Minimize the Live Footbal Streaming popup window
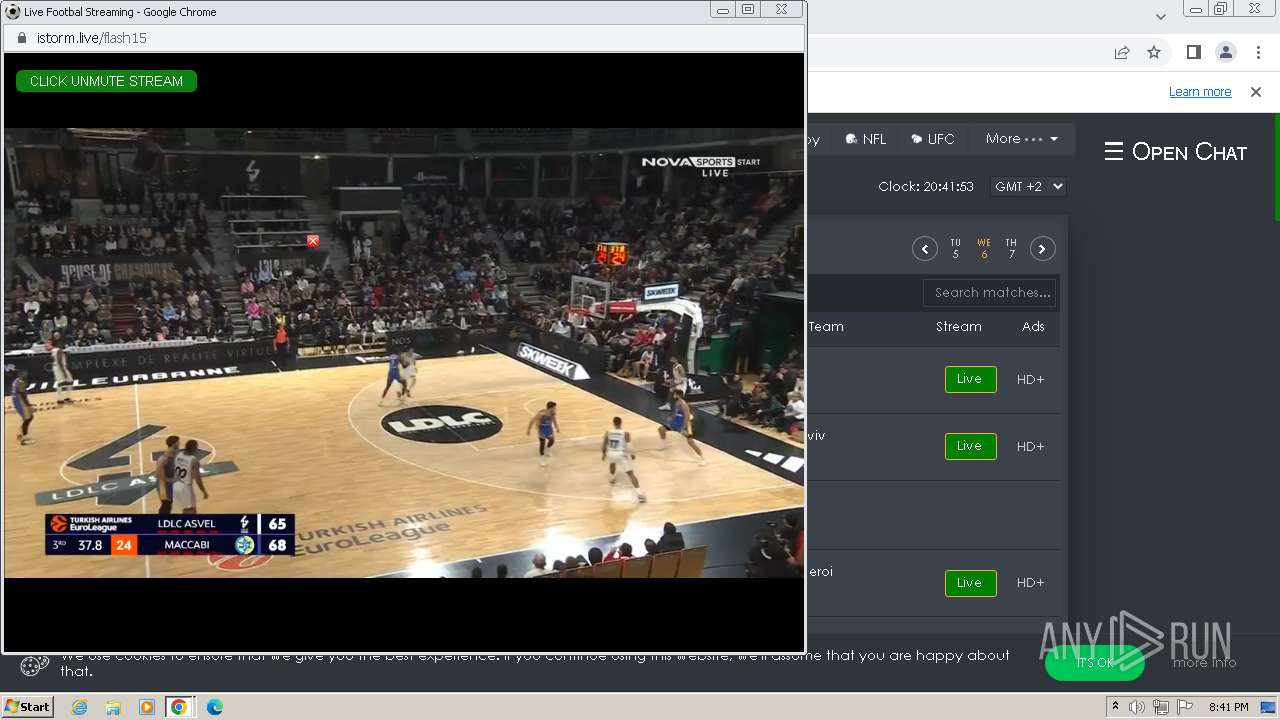The height and width of the screenshot is (720, 1280). coord(723,10)
